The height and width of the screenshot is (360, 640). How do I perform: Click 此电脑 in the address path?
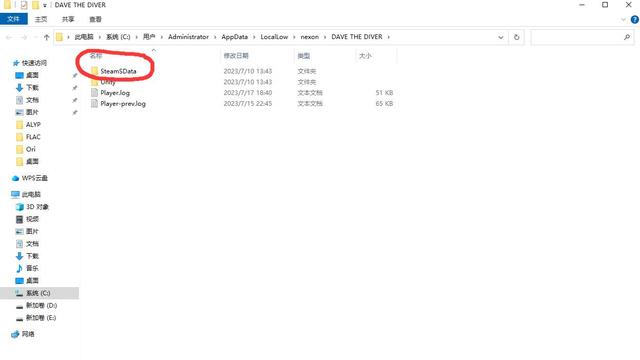(84, 37)
